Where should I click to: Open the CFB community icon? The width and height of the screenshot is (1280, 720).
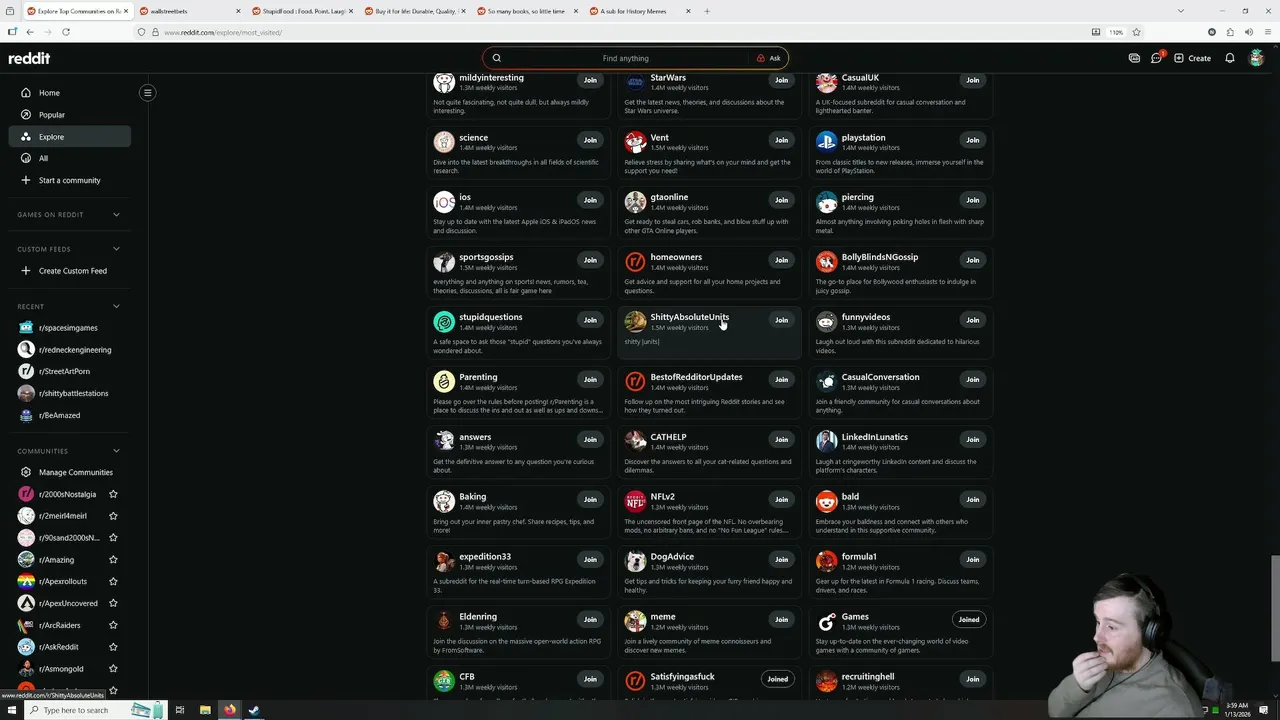click(444, 681)
